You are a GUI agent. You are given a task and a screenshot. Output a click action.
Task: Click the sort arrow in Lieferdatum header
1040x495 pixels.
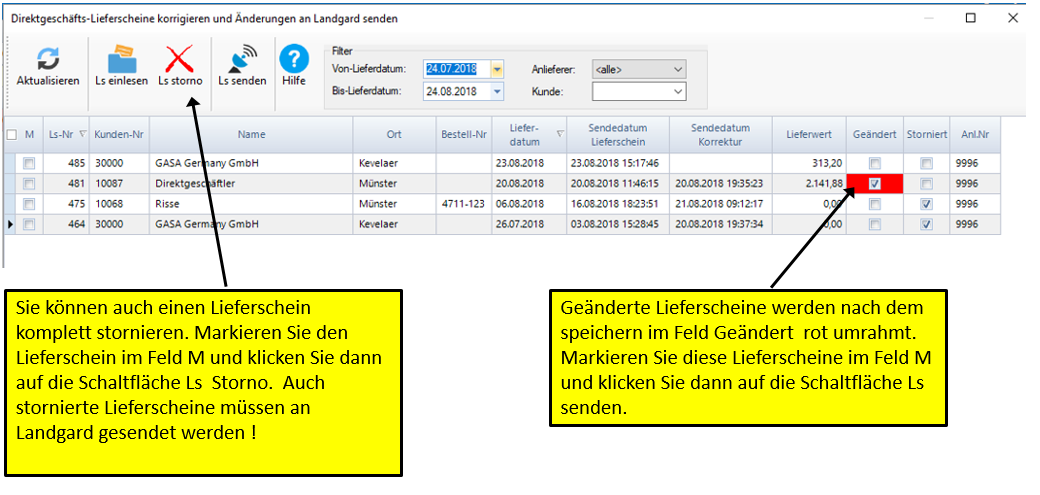click(559, 134)
